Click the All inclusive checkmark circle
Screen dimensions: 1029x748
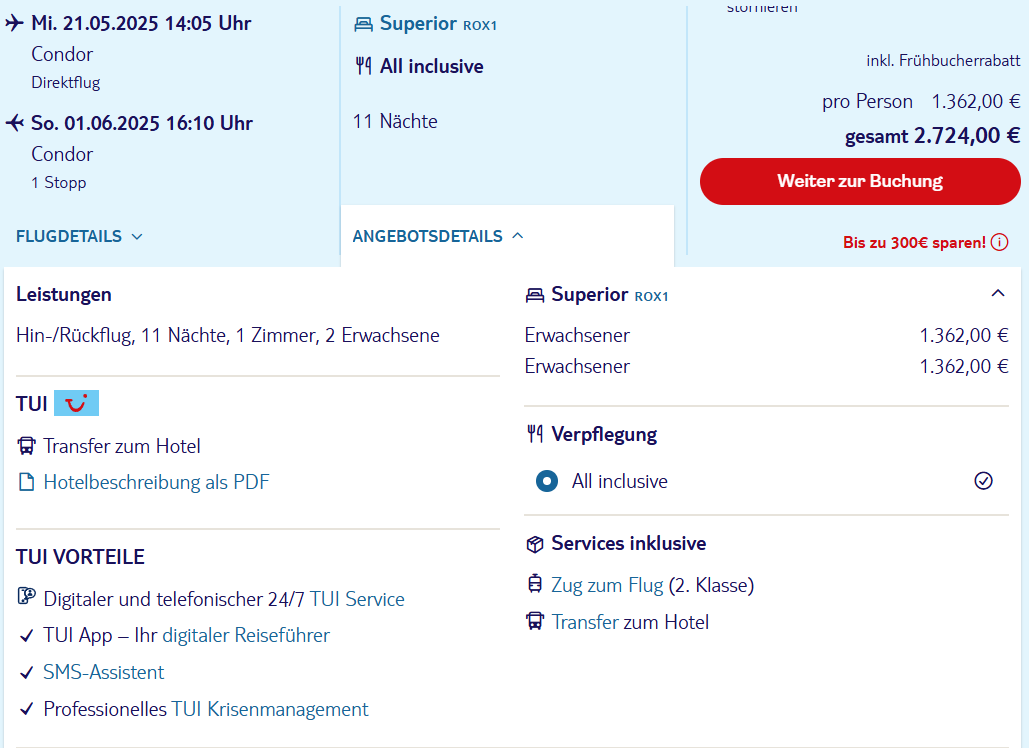click(x=983, y=481)
